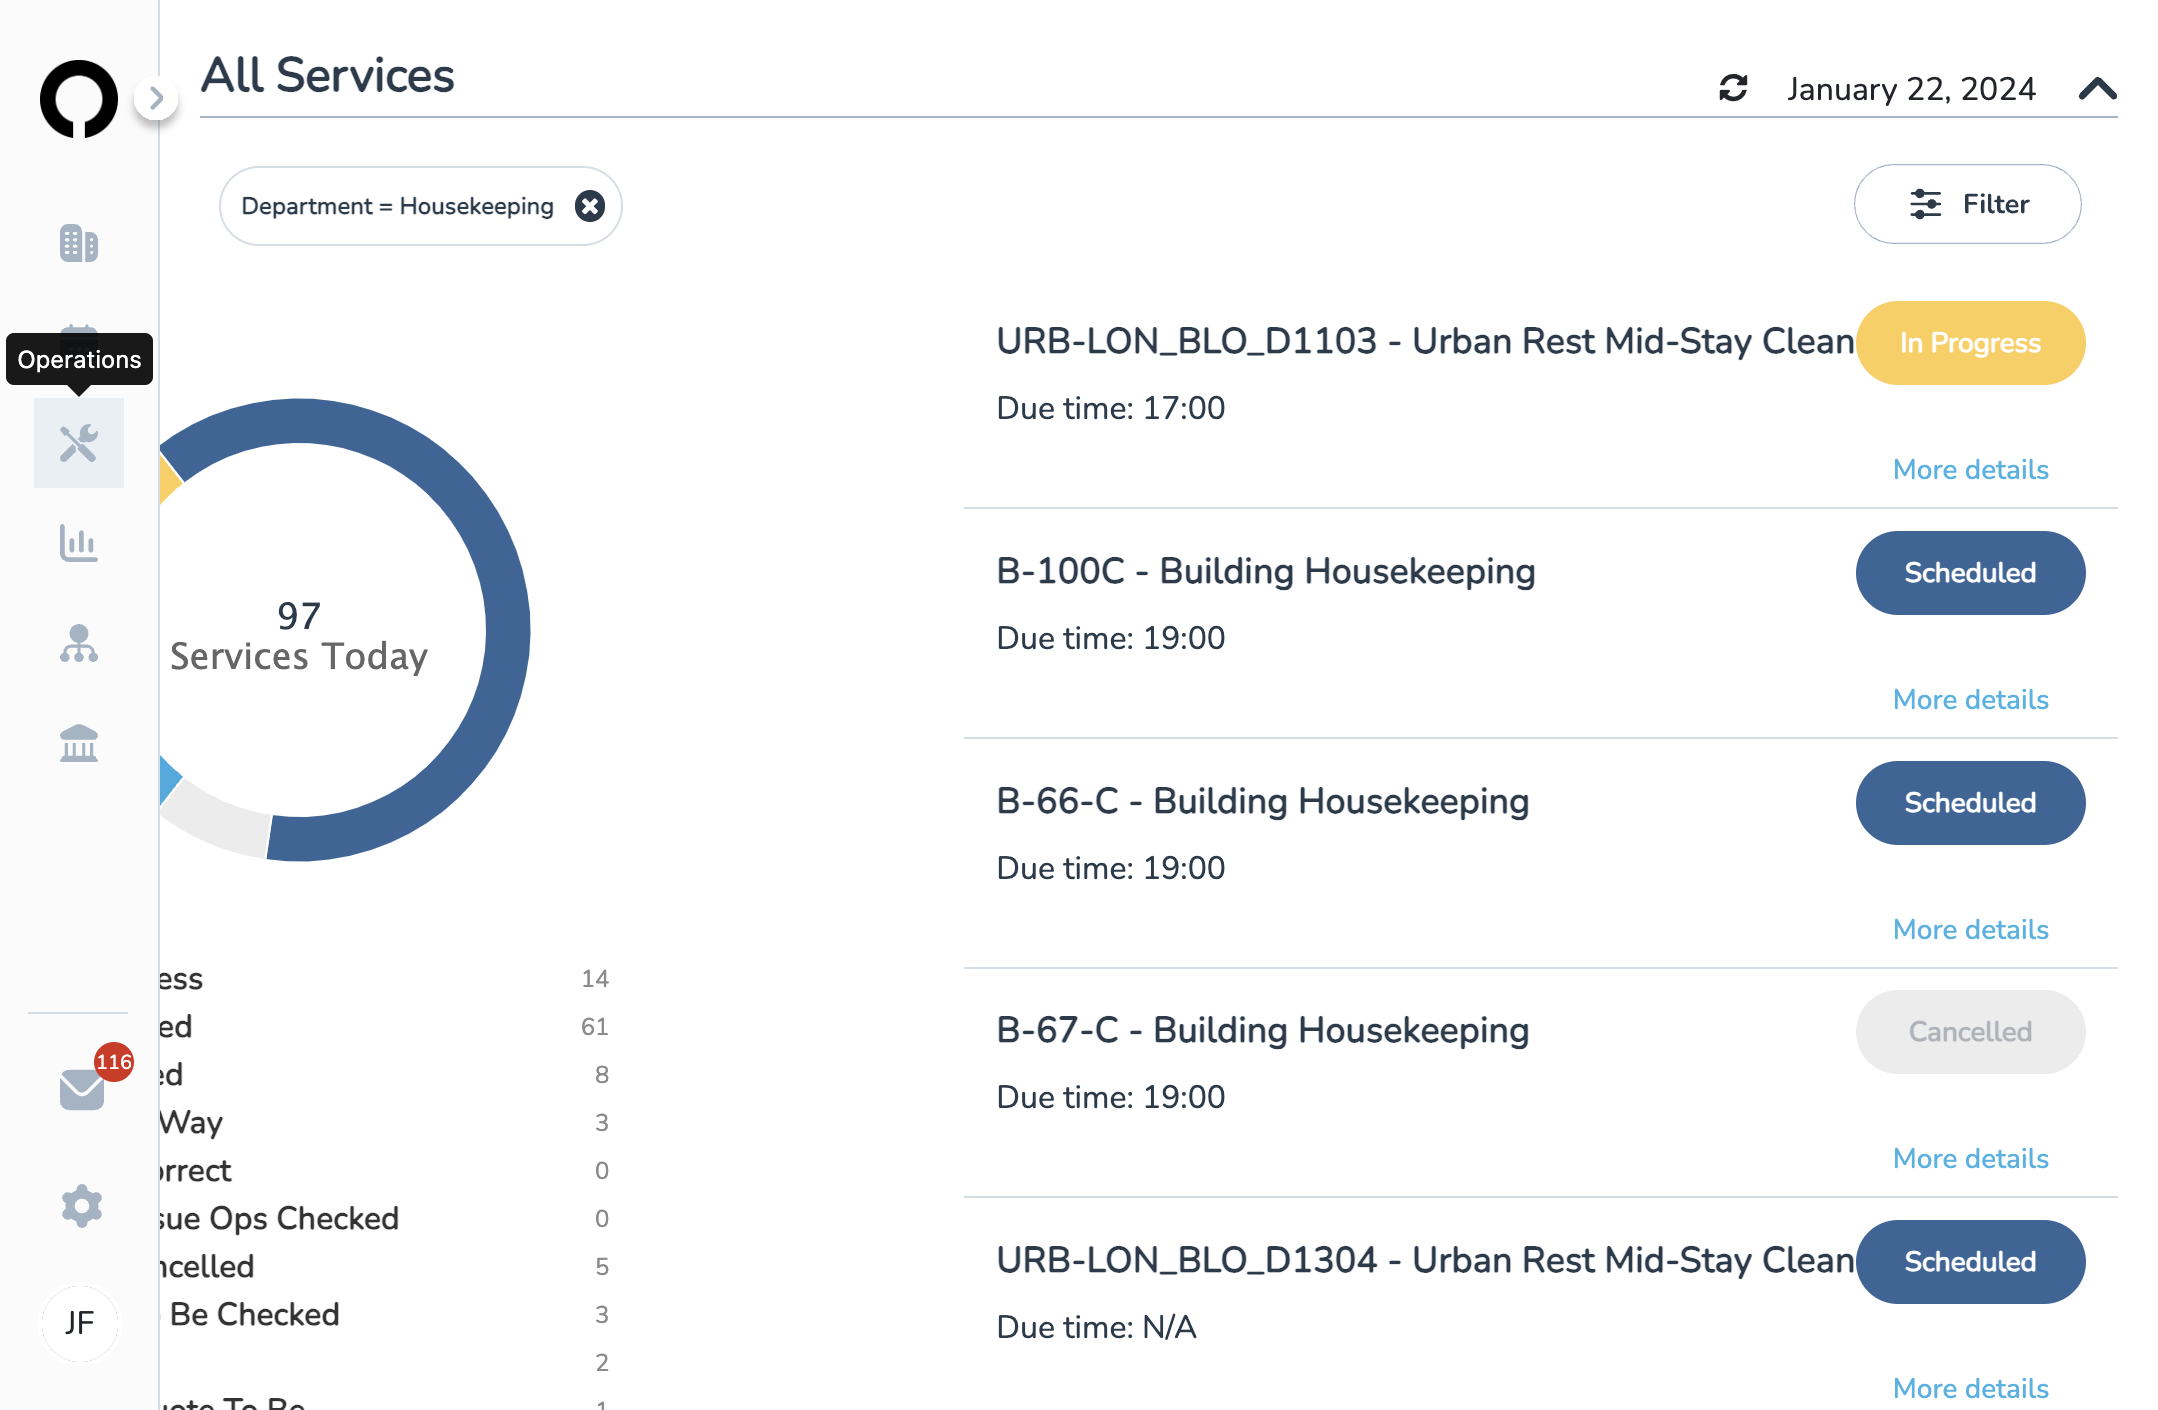Click Scheduled status on B-66-C

[x=1970, y=803]
